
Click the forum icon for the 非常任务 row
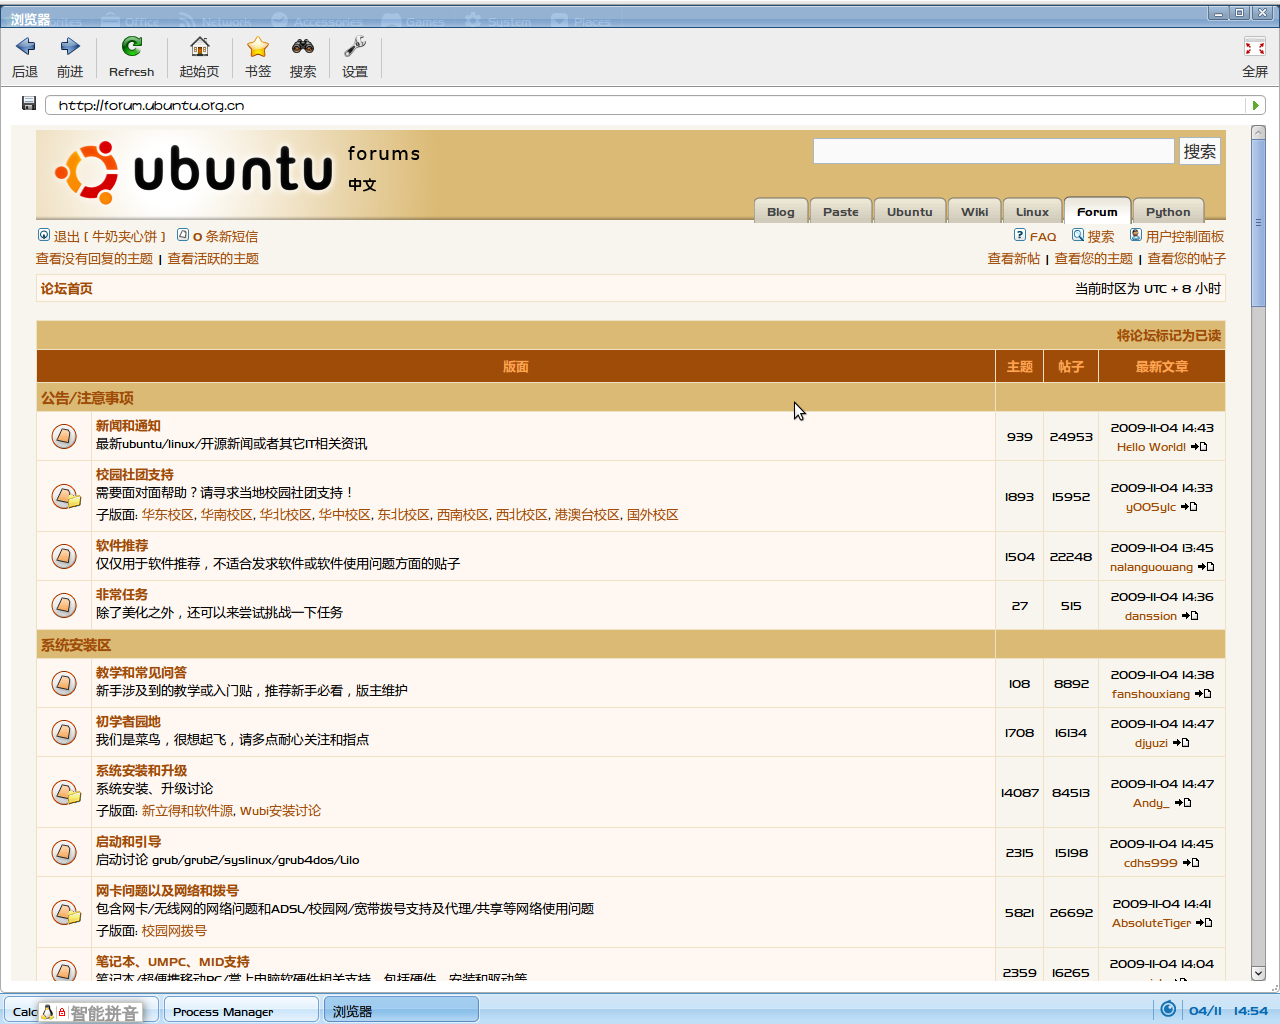tap(64, 605)
